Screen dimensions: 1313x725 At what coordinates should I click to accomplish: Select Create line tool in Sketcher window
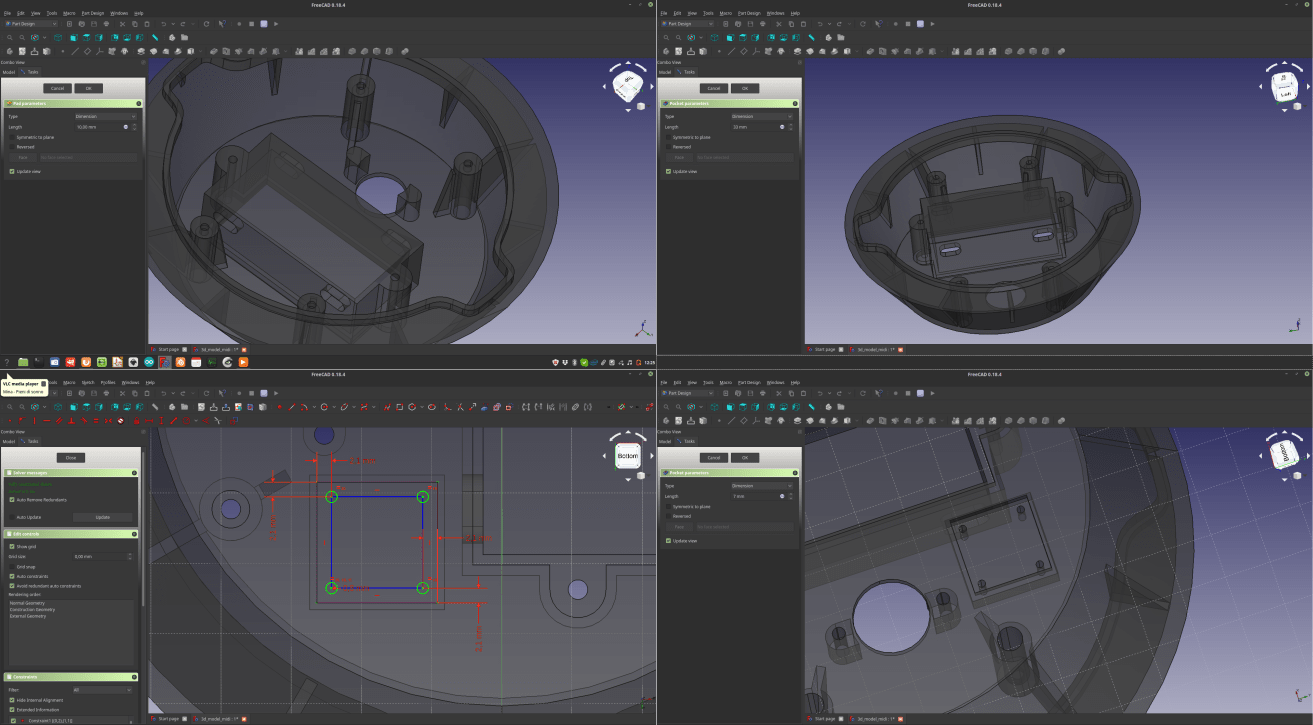(292, 407)
